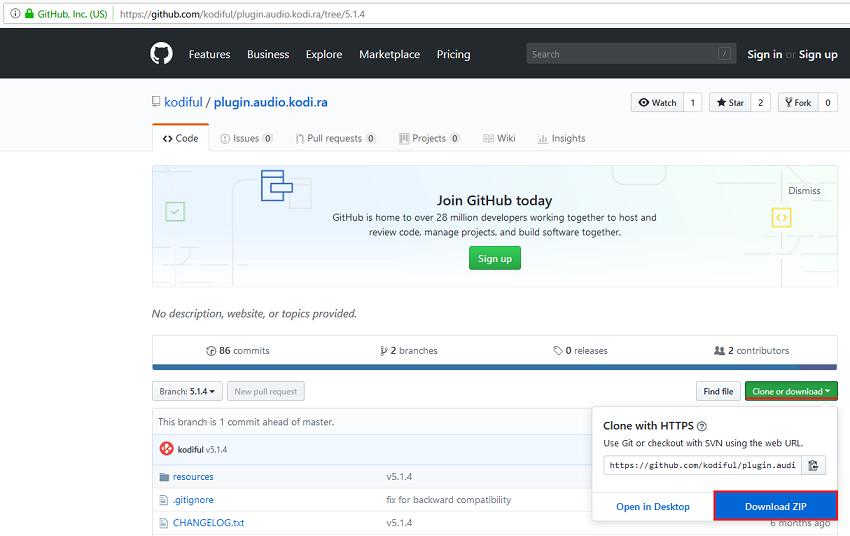Click the kodiful red avatar icon
This screenshot has height=536, width=850.
tap(166, 449)
